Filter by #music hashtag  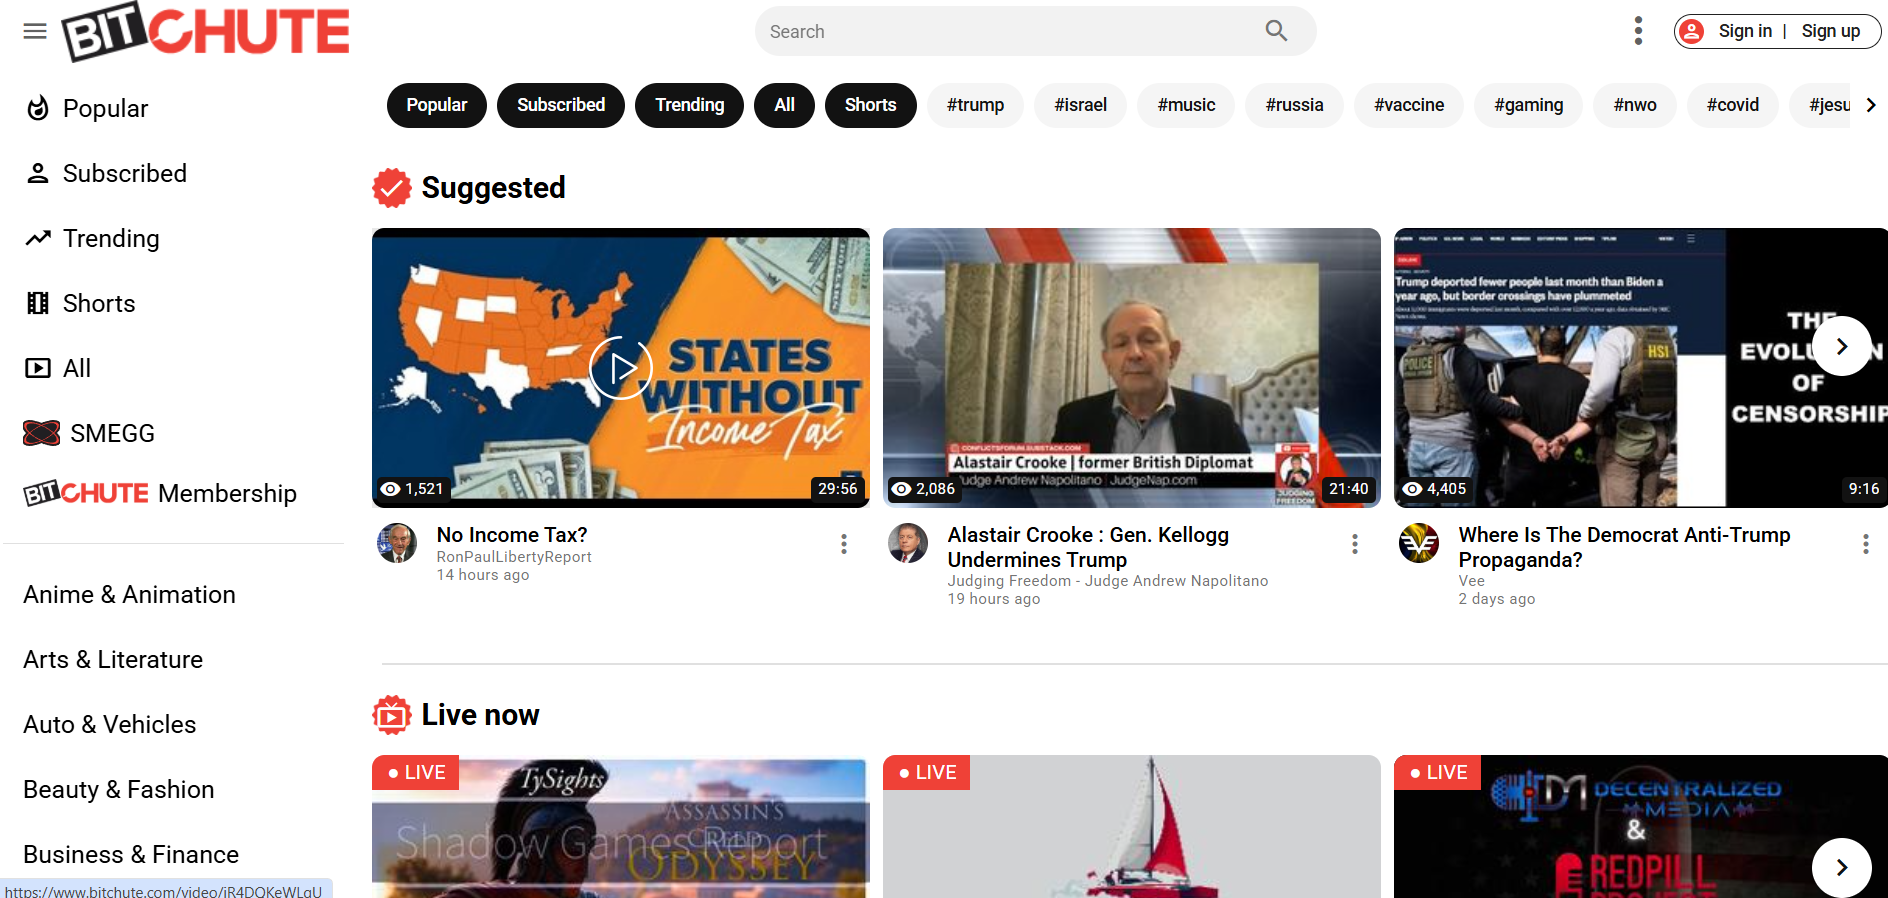point(1187,105)
